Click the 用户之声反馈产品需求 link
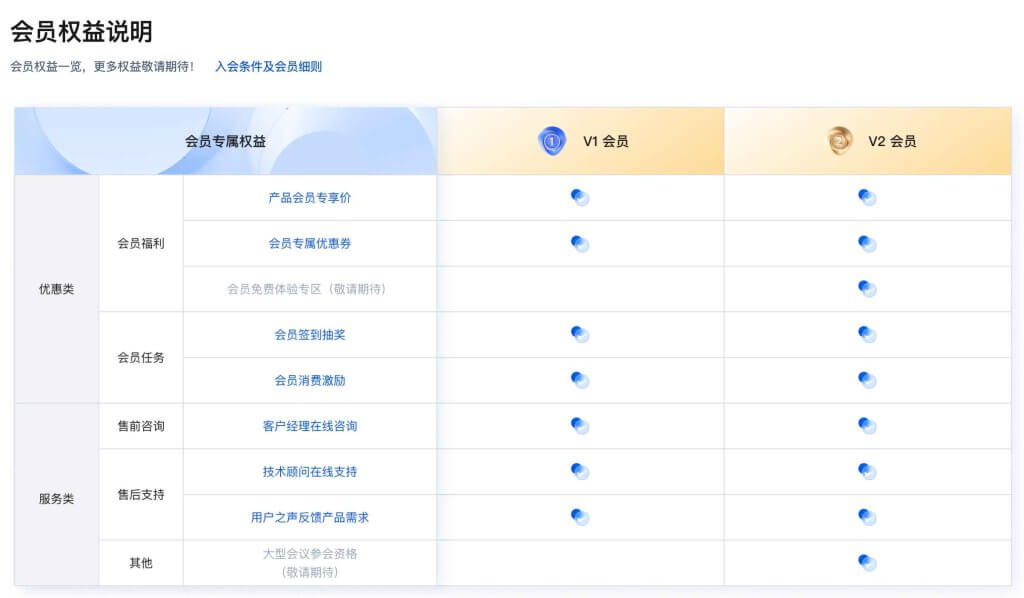Viewport: 1024px width, 598px height. tap(310, 518)
